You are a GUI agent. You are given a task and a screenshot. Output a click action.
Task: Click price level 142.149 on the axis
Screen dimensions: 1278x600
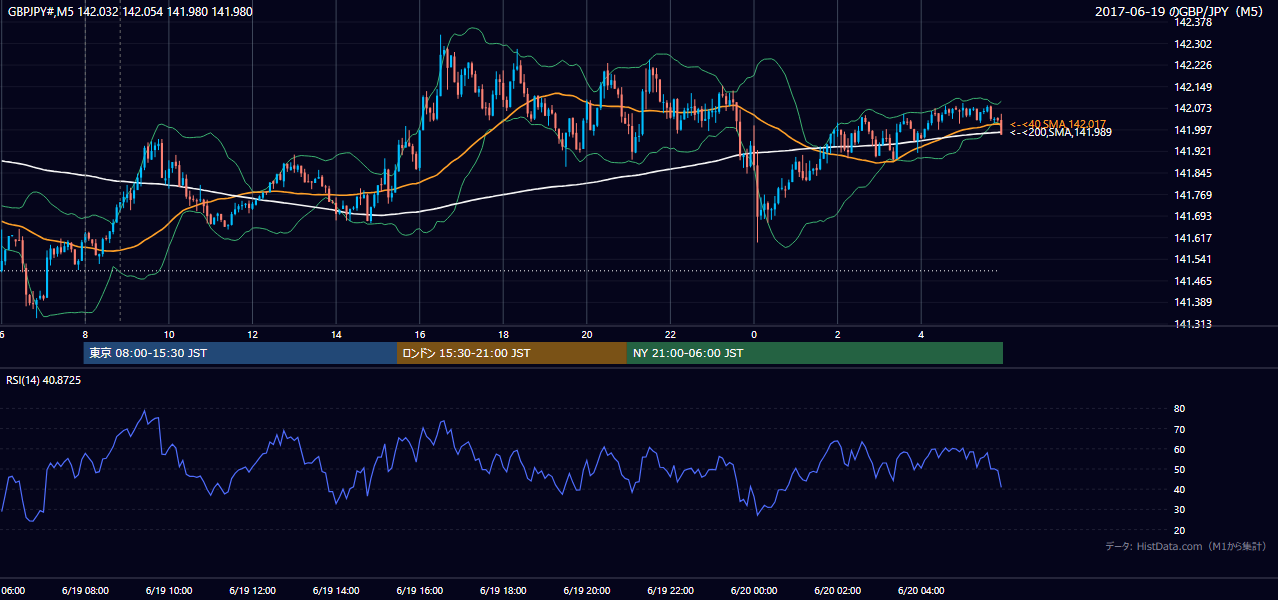click(1193, 87)
